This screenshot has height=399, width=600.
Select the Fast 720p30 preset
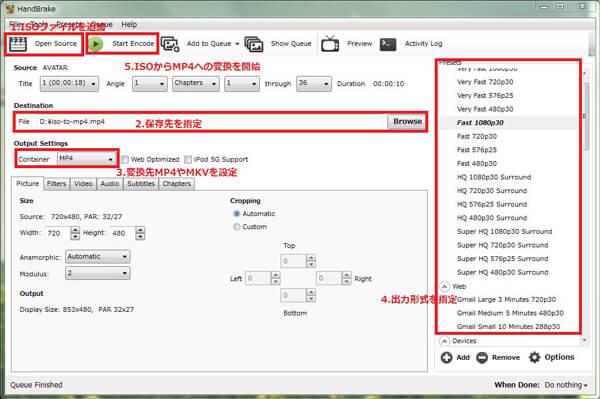click(477, 137)
